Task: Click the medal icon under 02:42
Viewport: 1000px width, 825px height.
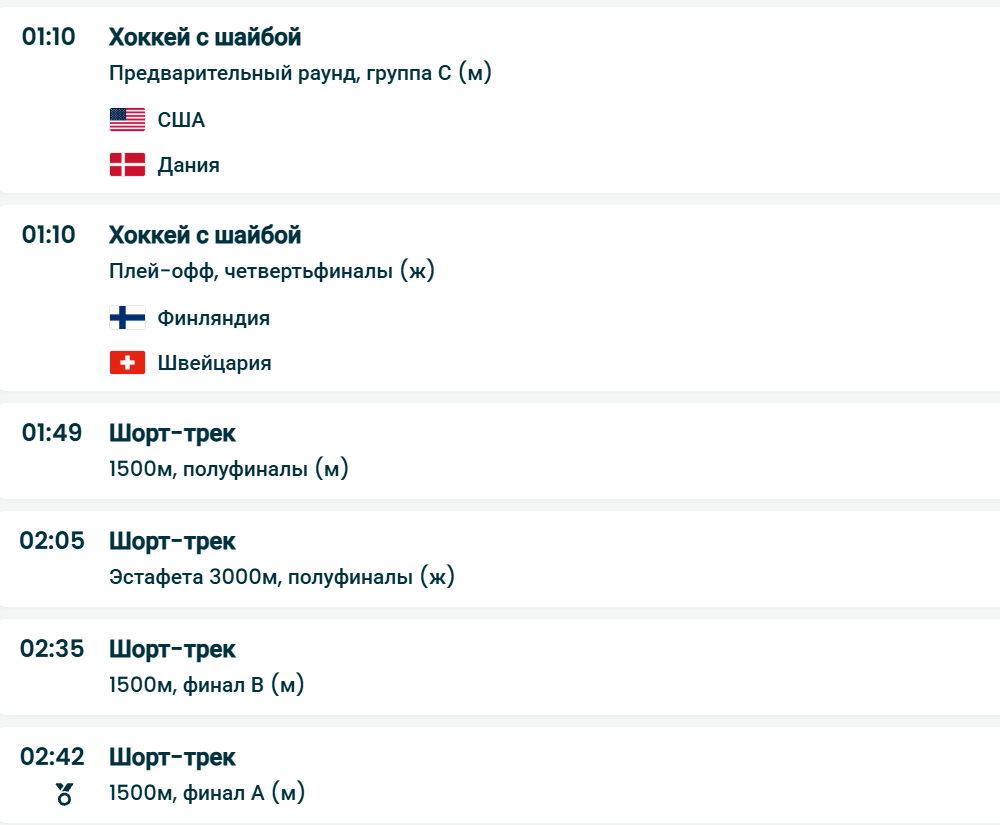Action: [x=65, y=795]
